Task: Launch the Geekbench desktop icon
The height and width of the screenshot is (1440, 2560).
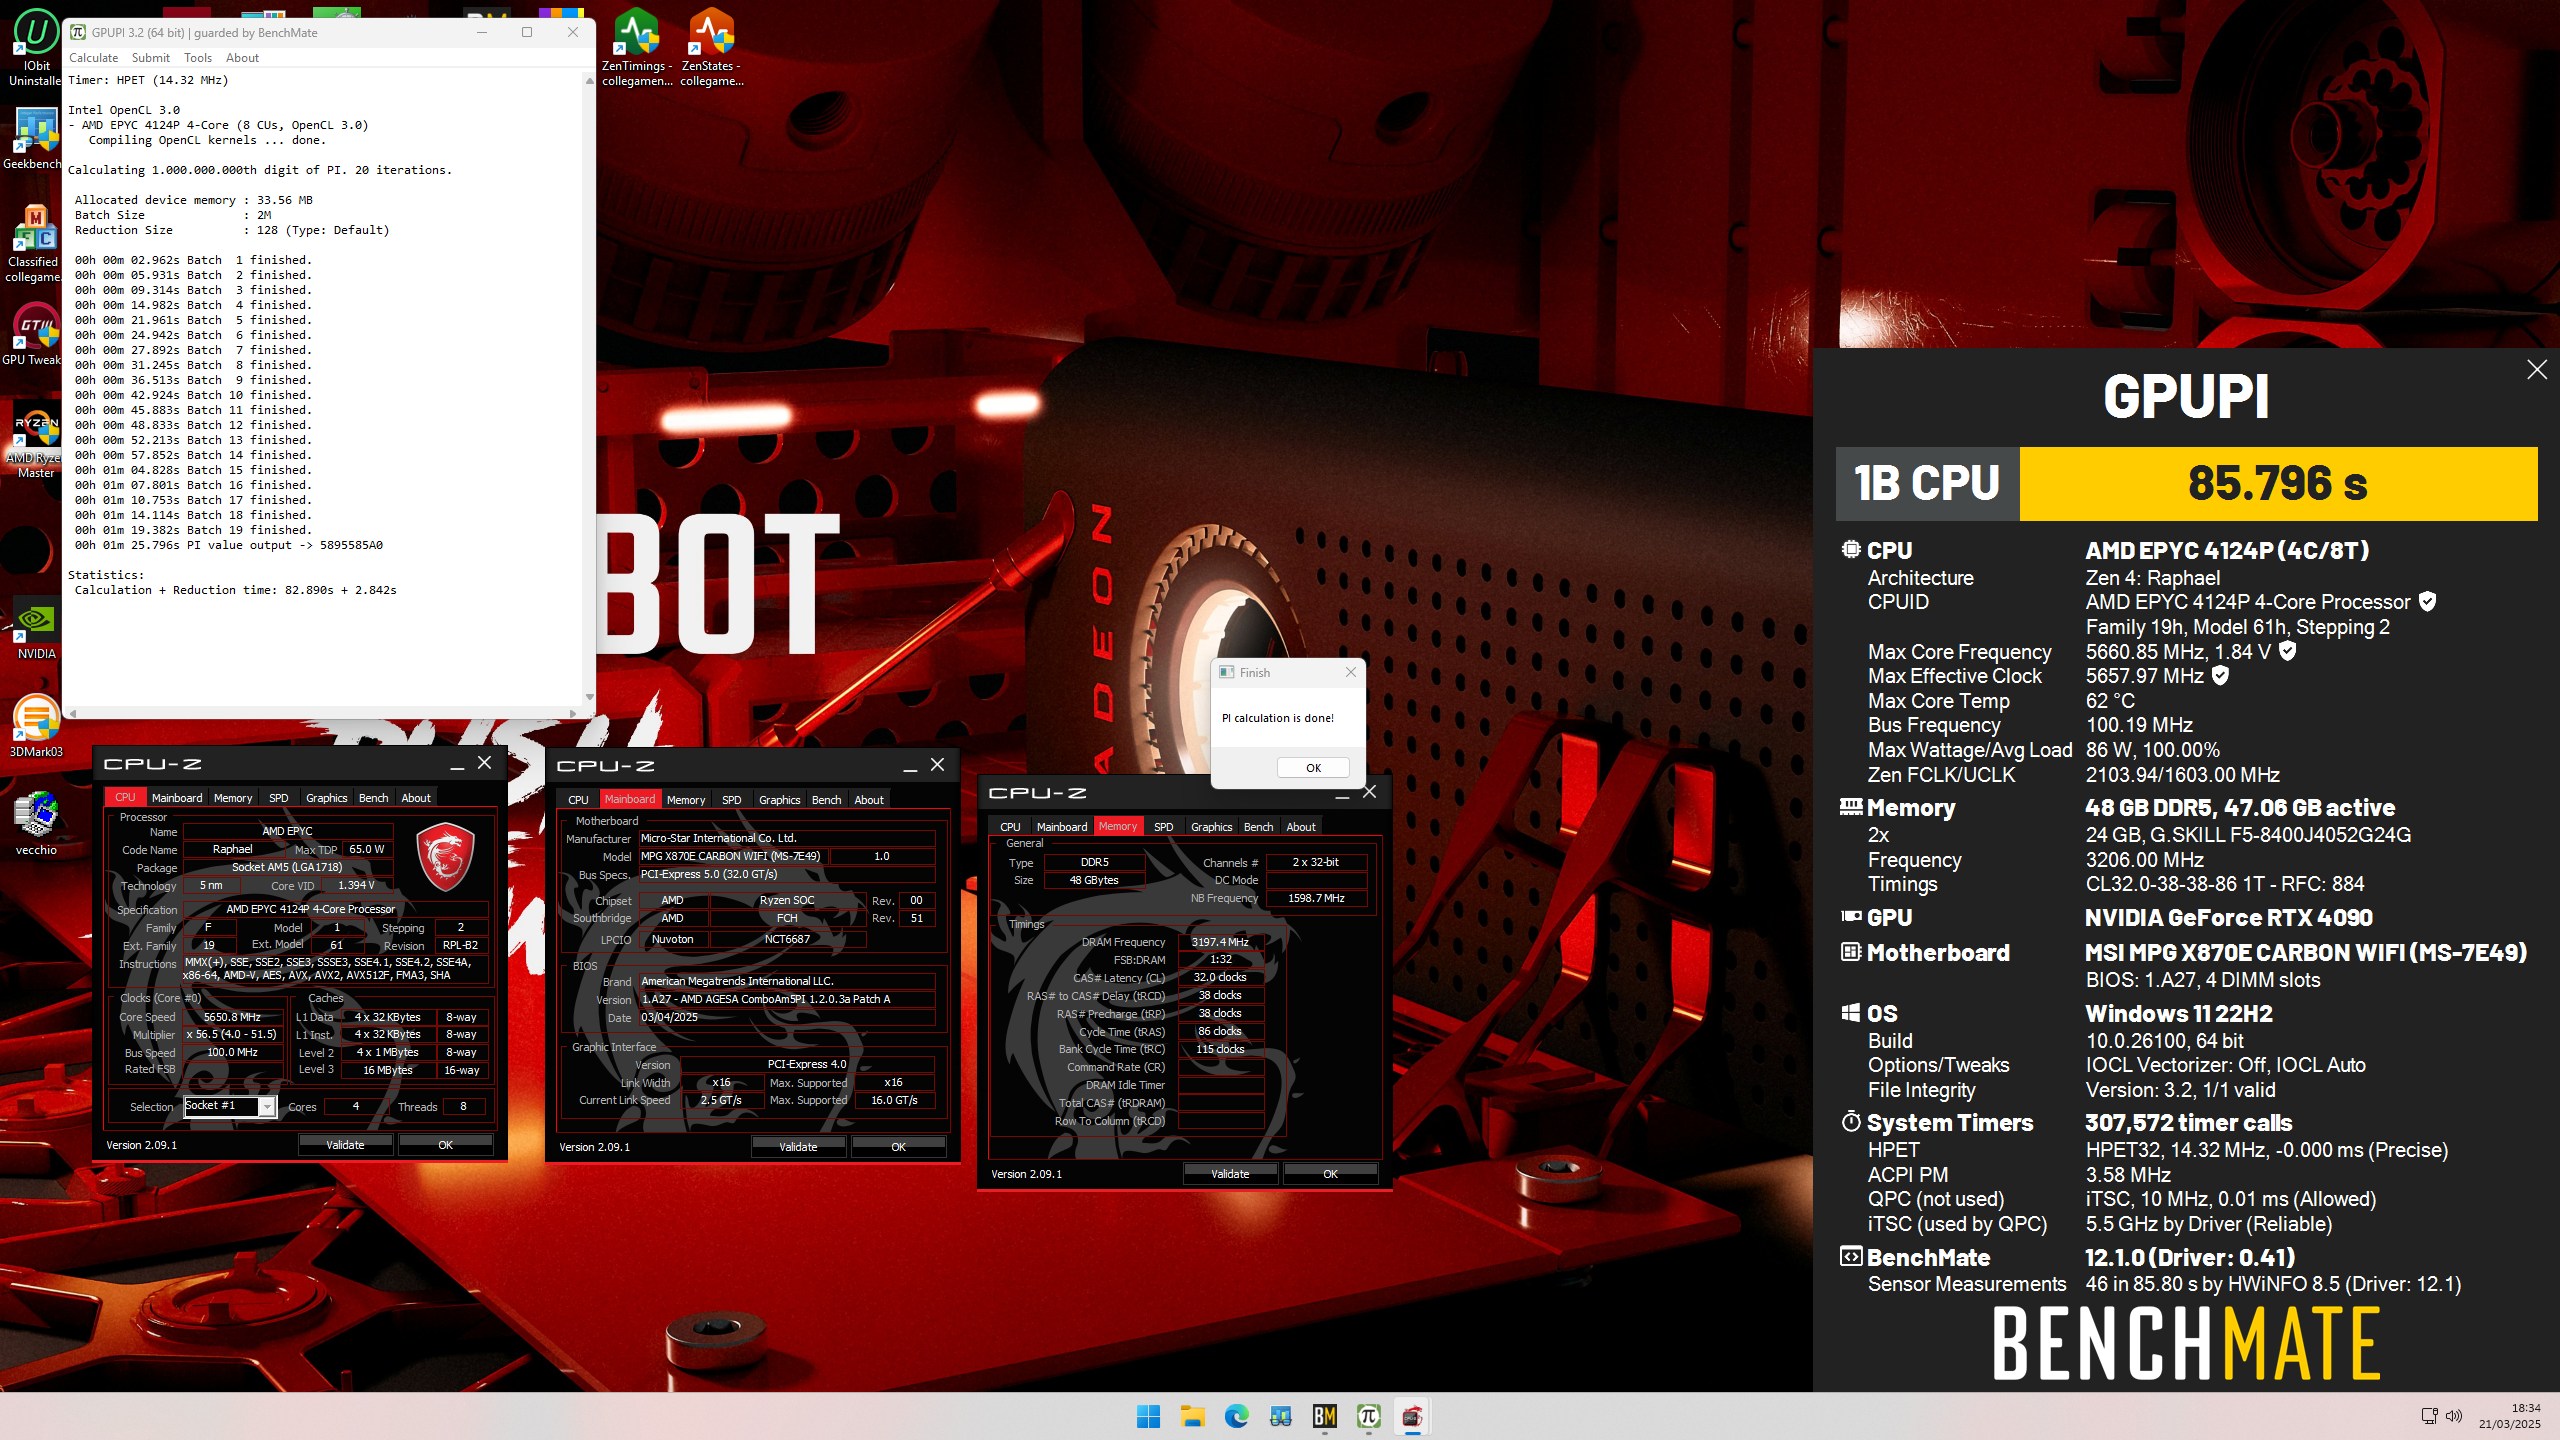Action: click(x=35, y=138)
